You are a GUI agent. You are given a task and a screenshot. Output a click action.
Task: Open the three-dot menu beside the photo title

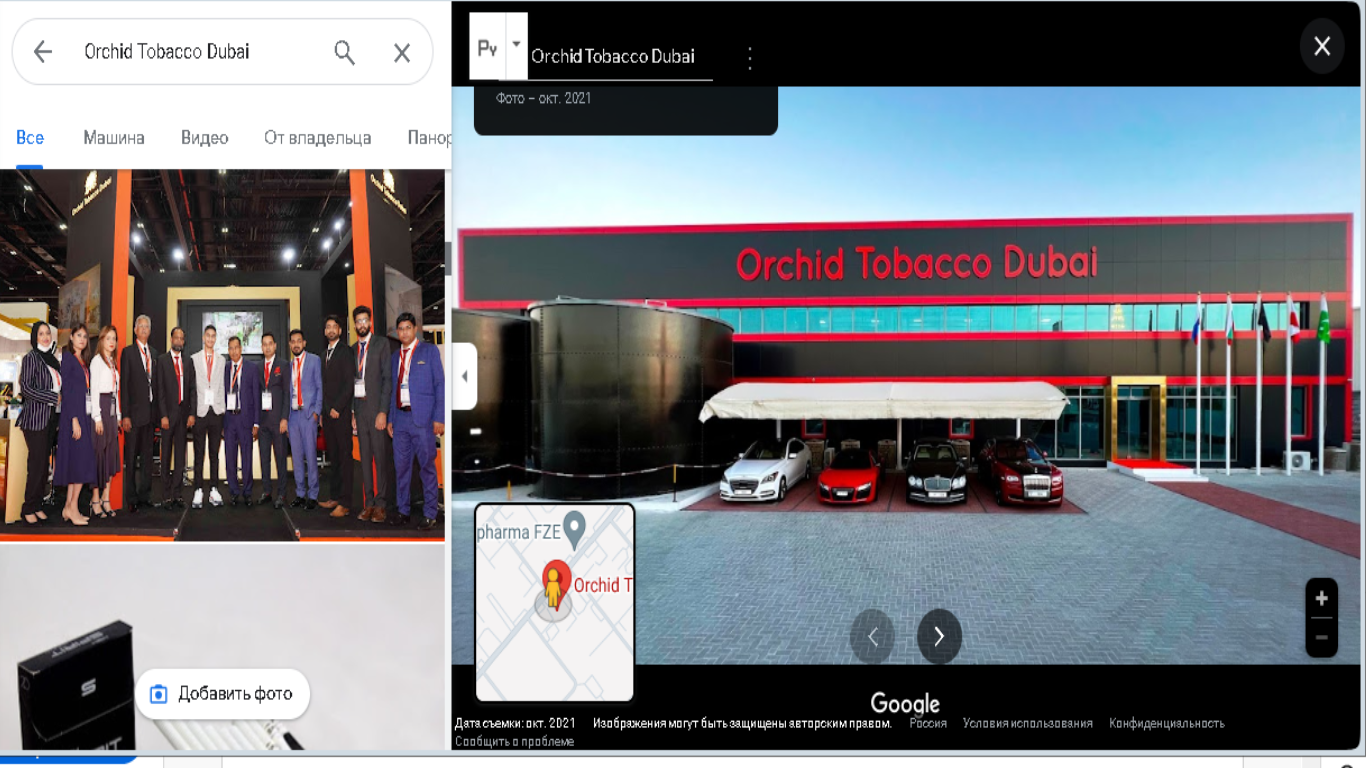coord(750,57)
